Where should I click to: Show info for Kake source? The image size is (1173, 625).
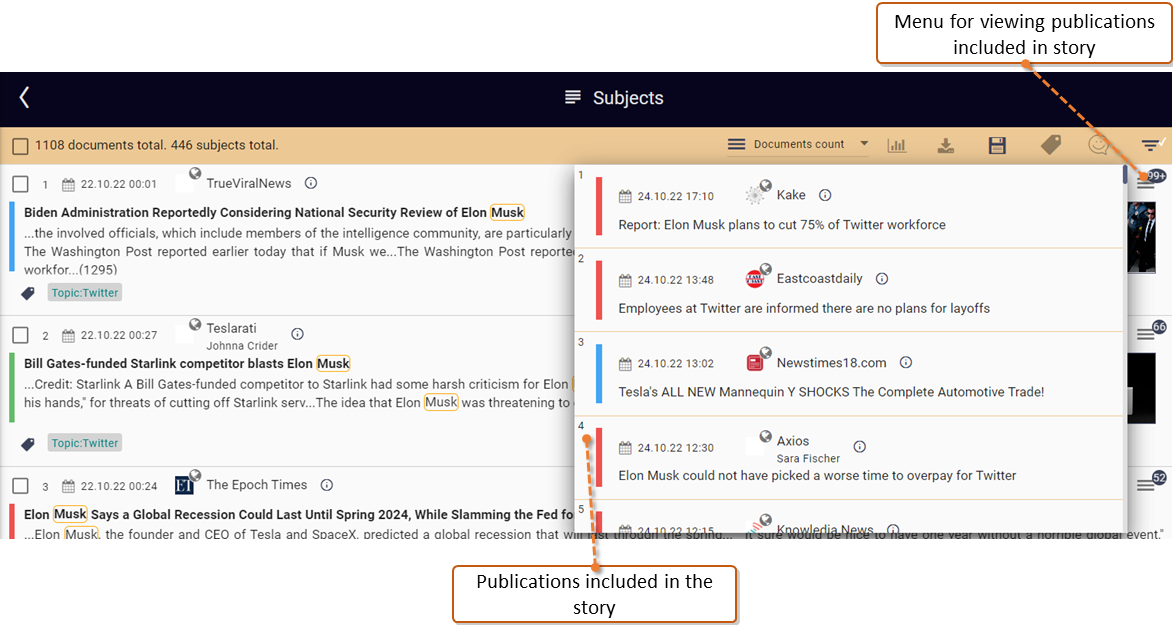(x=825, y=195)
